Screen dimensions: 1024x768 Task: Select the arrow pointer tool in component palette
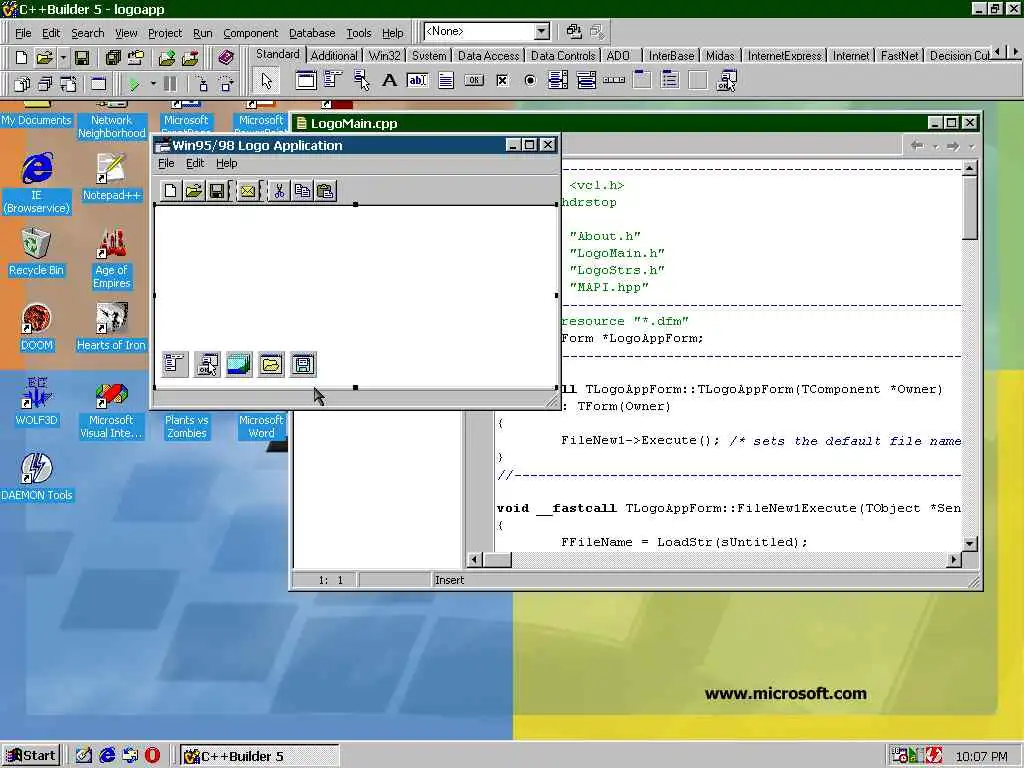click(266, 80)
